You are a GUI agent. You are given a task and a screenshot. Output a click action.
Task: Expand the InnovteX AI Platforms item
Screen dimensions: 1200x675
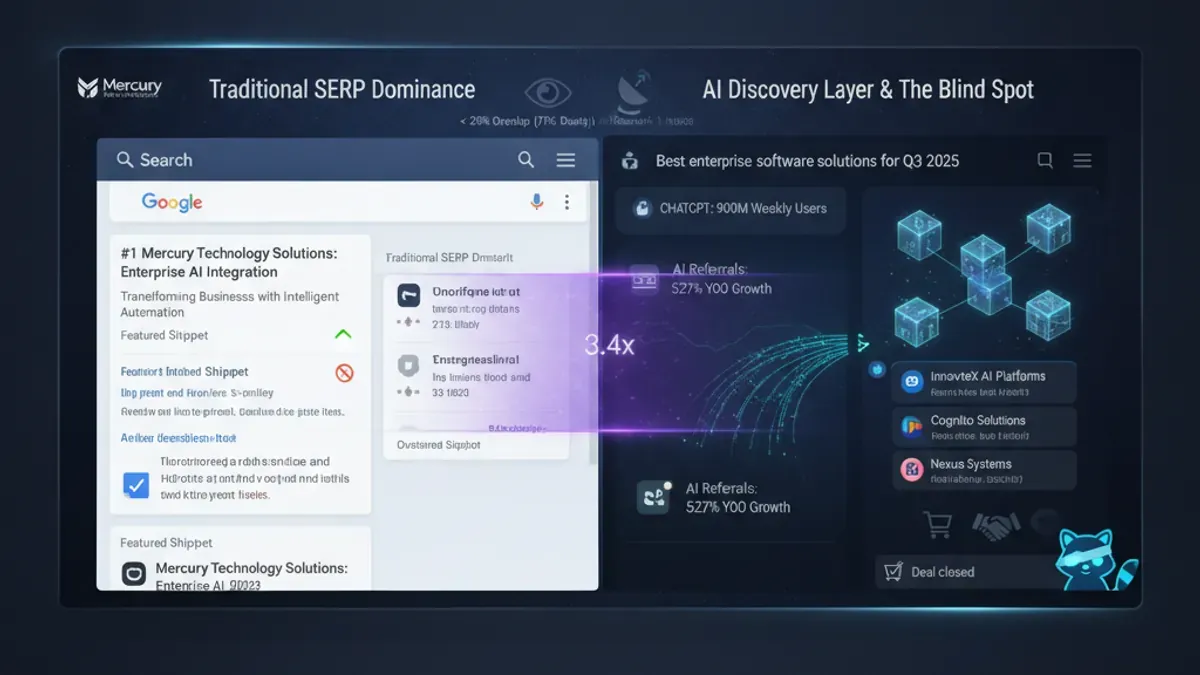point(984,382)
